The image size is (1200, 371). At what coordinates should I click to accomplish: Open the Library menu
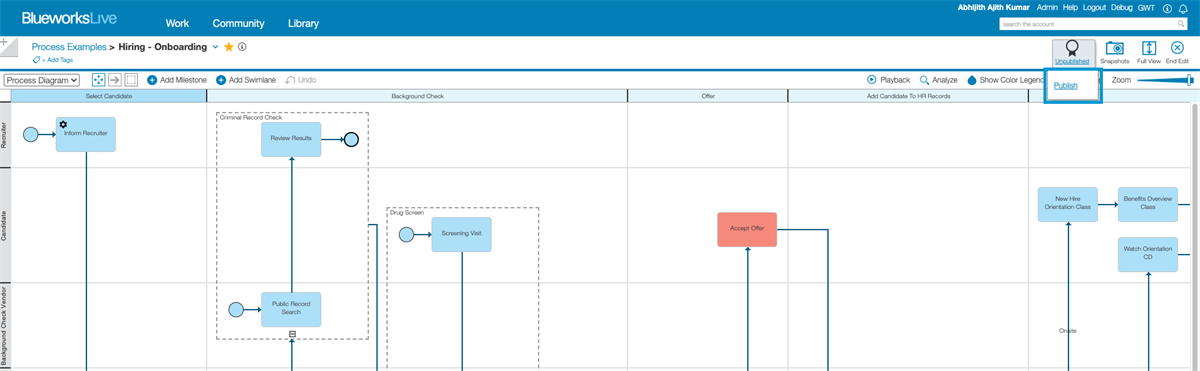pyautogui.click(x=303, y=23)
